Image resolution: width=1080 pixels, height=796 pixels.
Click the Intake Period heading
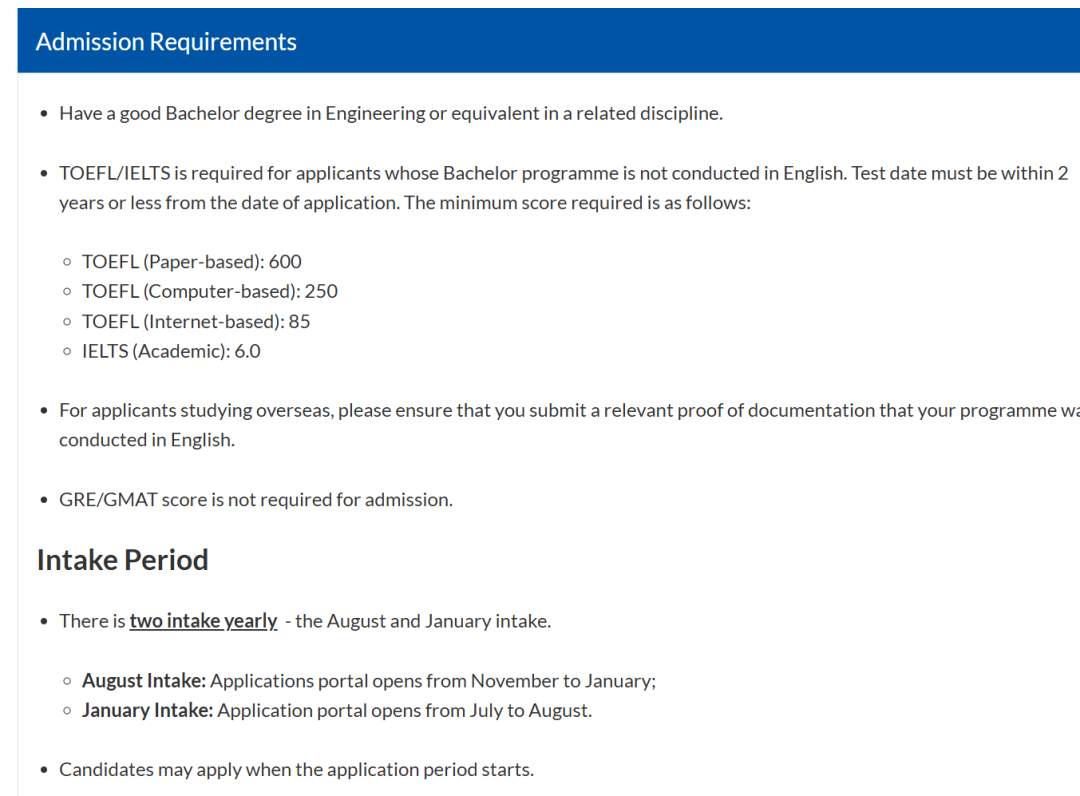(123, 560)
